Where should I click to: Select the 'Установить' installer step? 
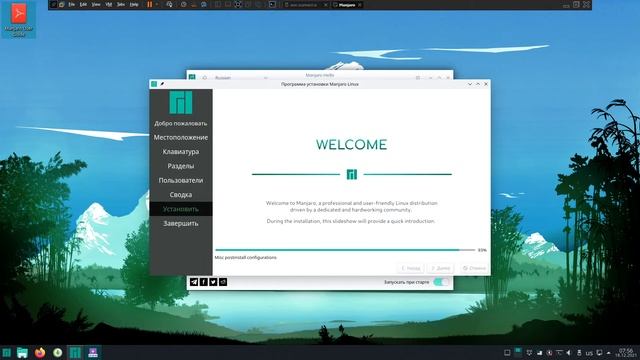click(181, 209)
